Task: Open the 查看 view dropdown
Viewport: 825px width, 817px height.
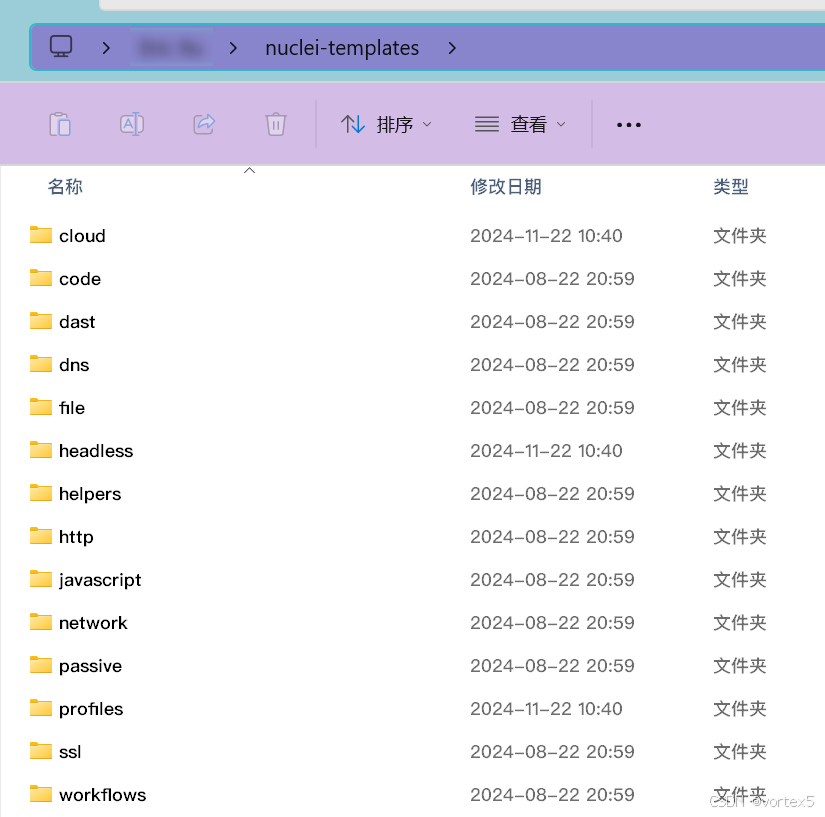Action: click(520, 125)
